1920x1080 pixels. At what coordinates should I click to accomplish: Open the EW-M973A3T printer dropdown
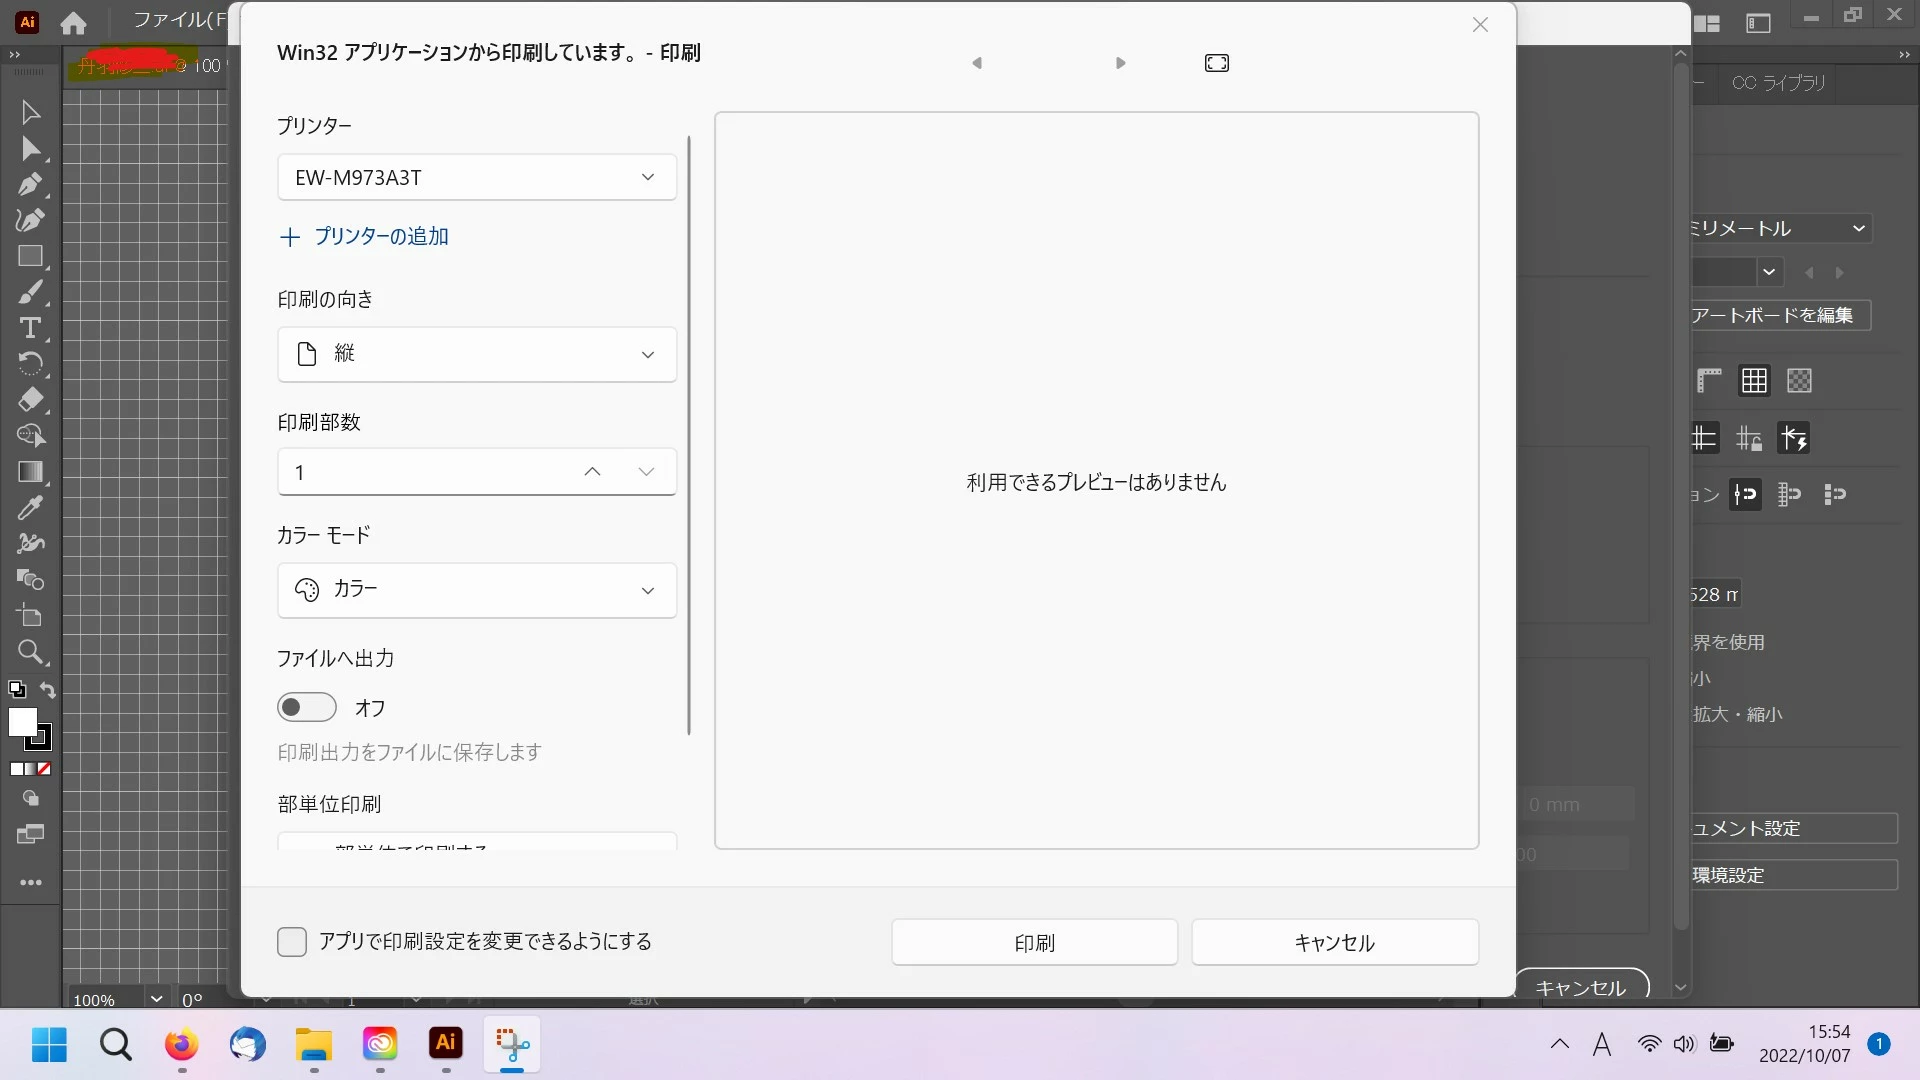pos(477,177)
